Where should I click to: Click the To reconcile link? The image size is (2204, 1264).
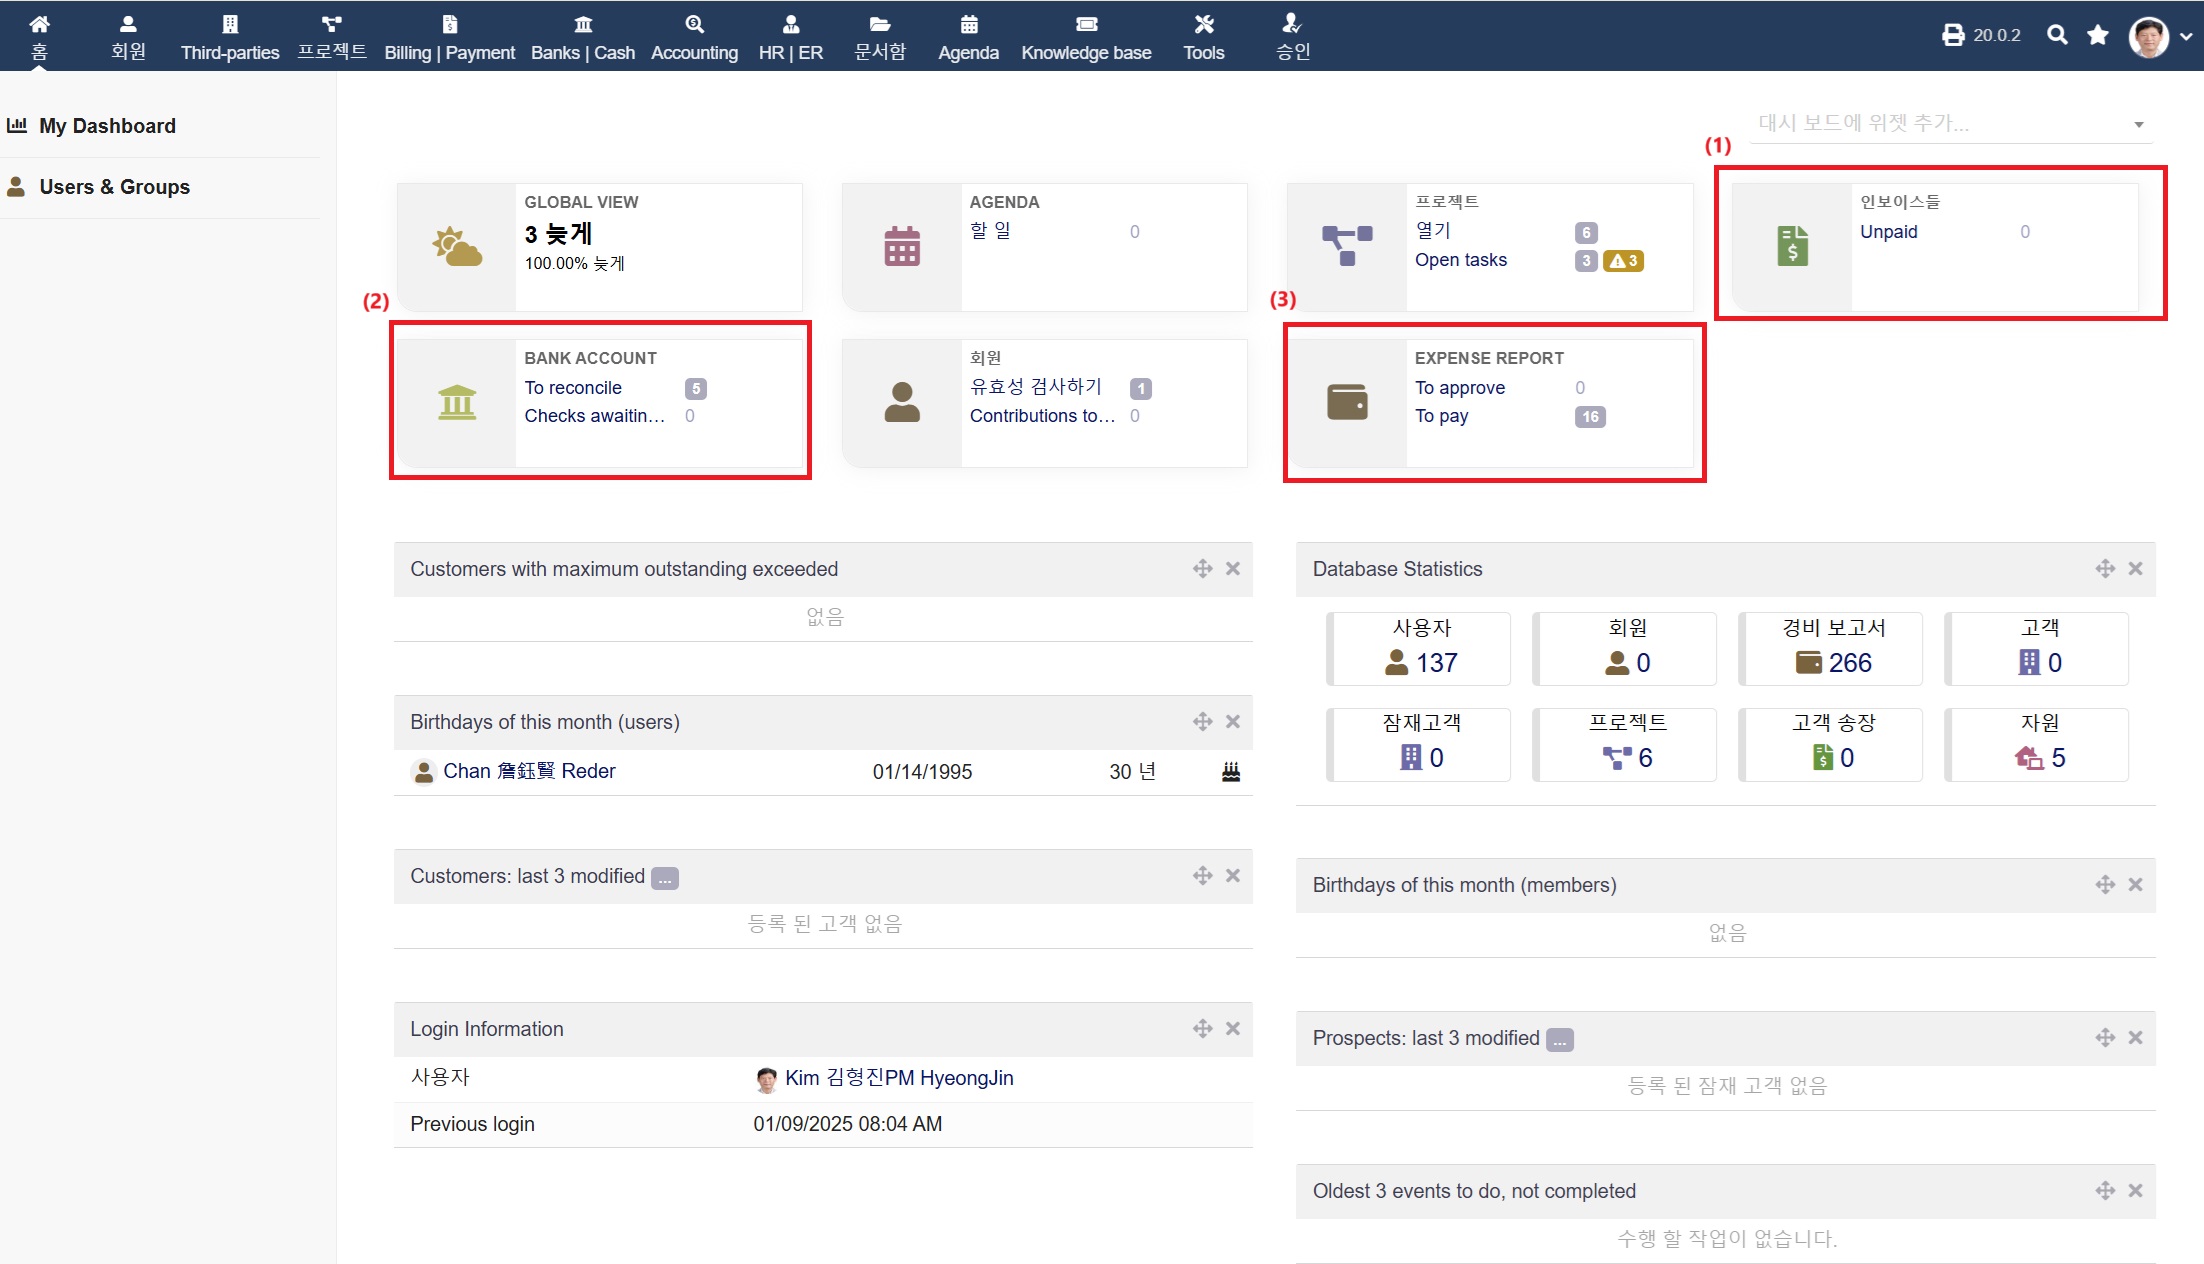(x=573, y=388)
